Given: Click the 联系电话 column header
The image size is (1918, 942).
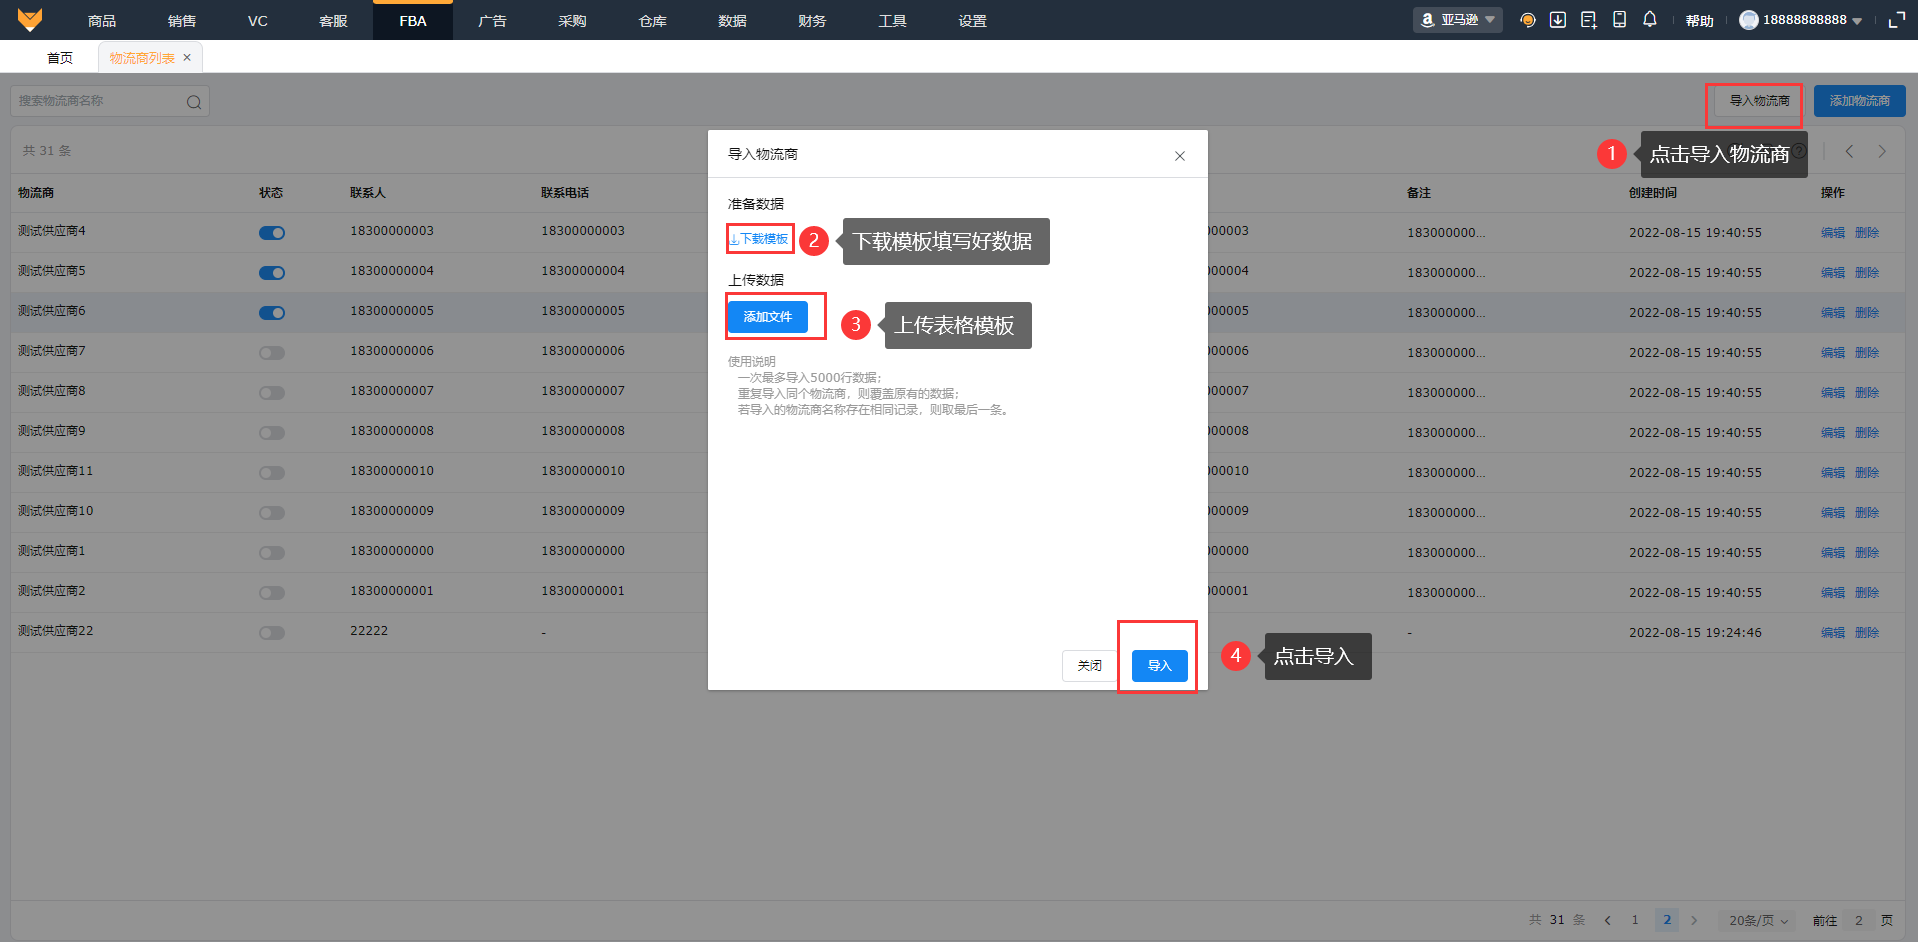Looking at the screenshot, I should (565, 193).
